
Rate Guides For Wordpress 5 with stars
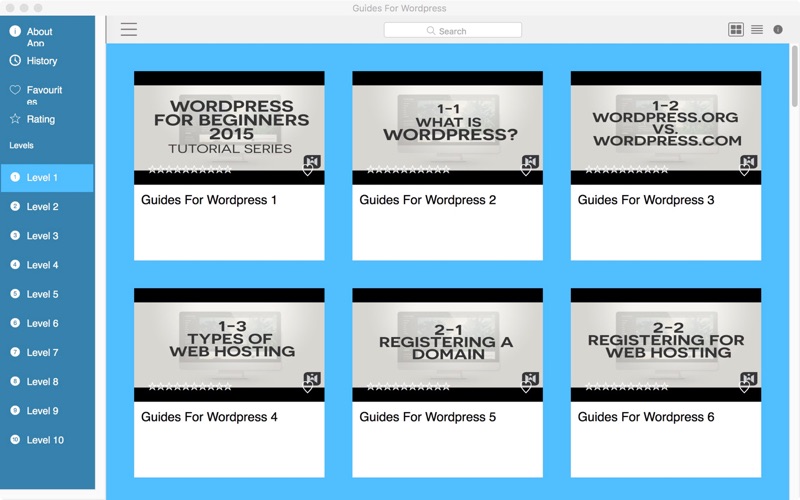[x=408, y=387]
